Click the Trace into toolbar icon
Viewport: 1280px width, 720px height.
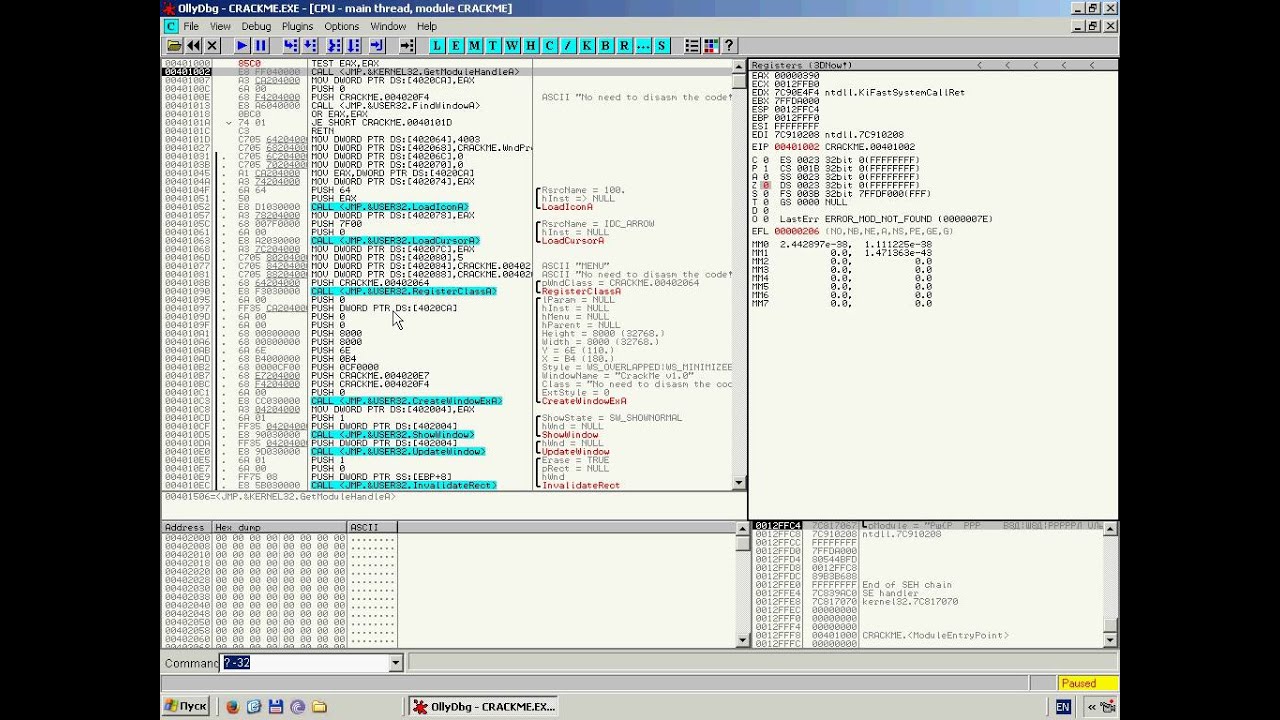(334, 46)
